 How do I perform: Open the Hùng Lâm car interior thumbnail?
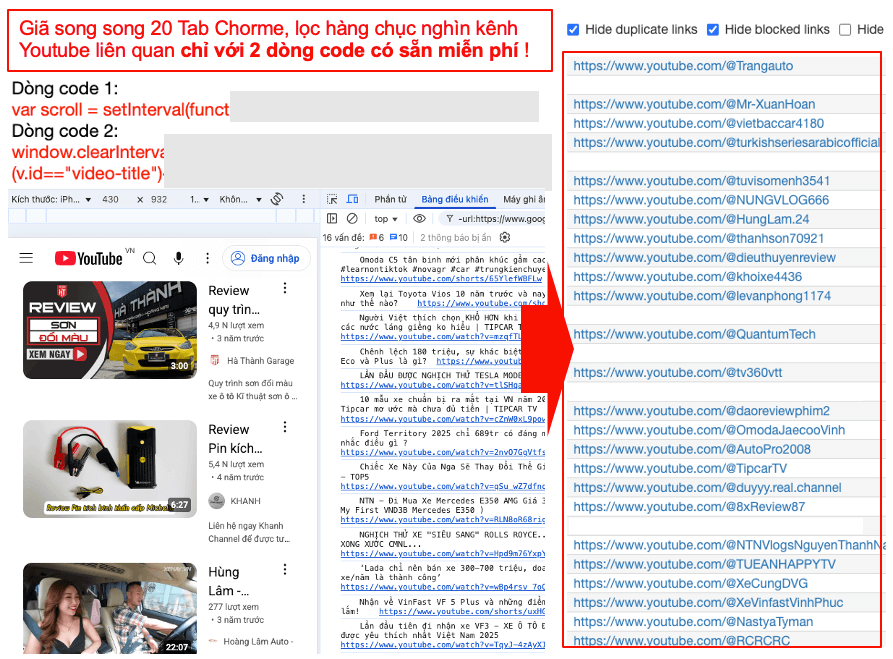(110, 608)
